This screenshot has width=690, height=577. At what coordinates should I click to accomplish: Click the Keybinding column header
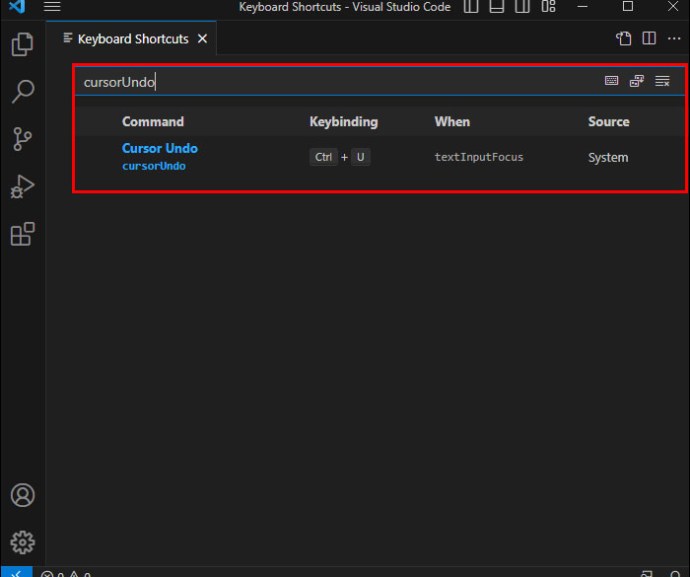pyautogui.click(x=343, y=121)
